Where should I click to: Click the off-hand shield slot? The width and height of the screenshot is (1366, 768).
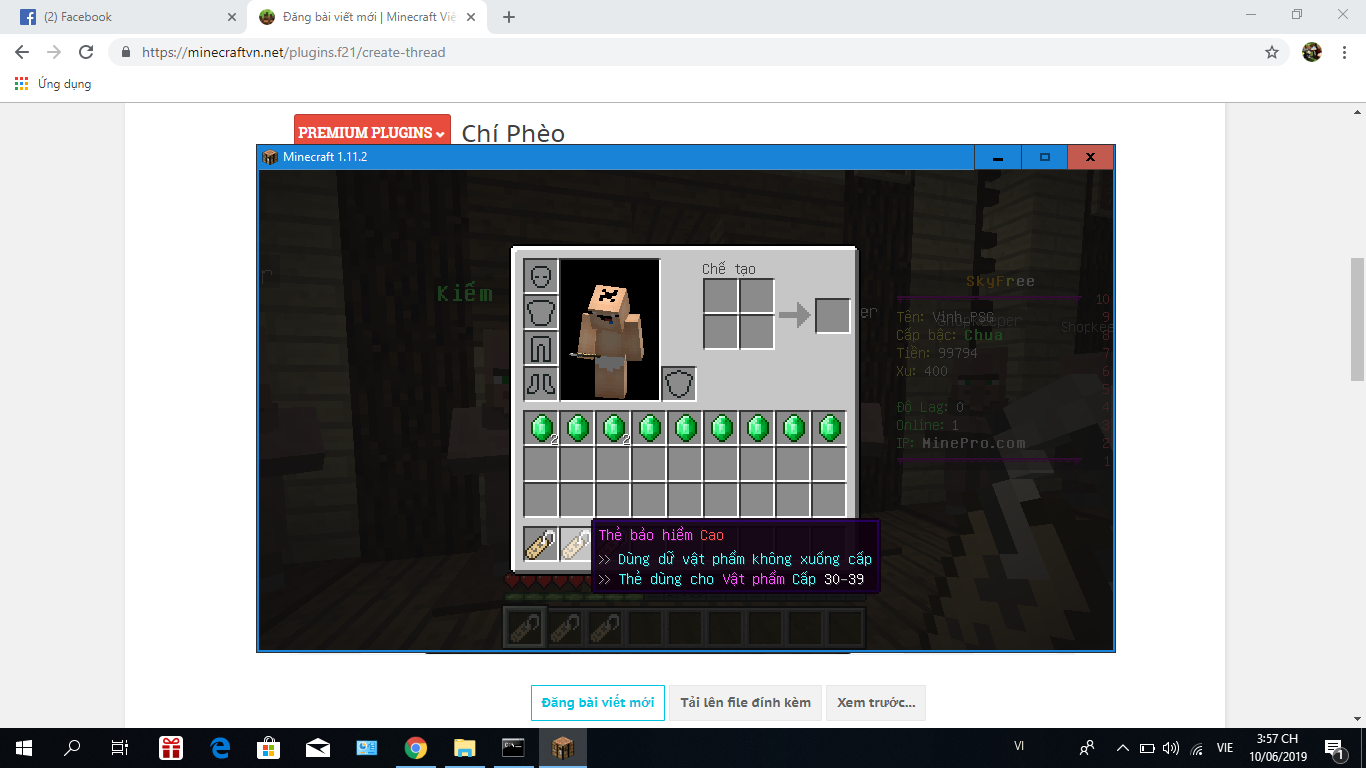(x=679, y=384)
